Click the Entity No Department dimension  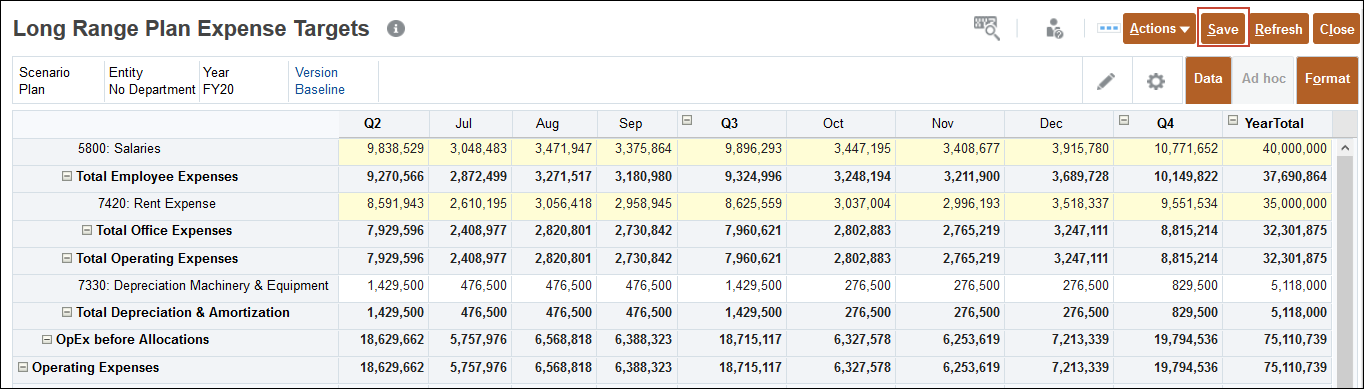[152, 81]
